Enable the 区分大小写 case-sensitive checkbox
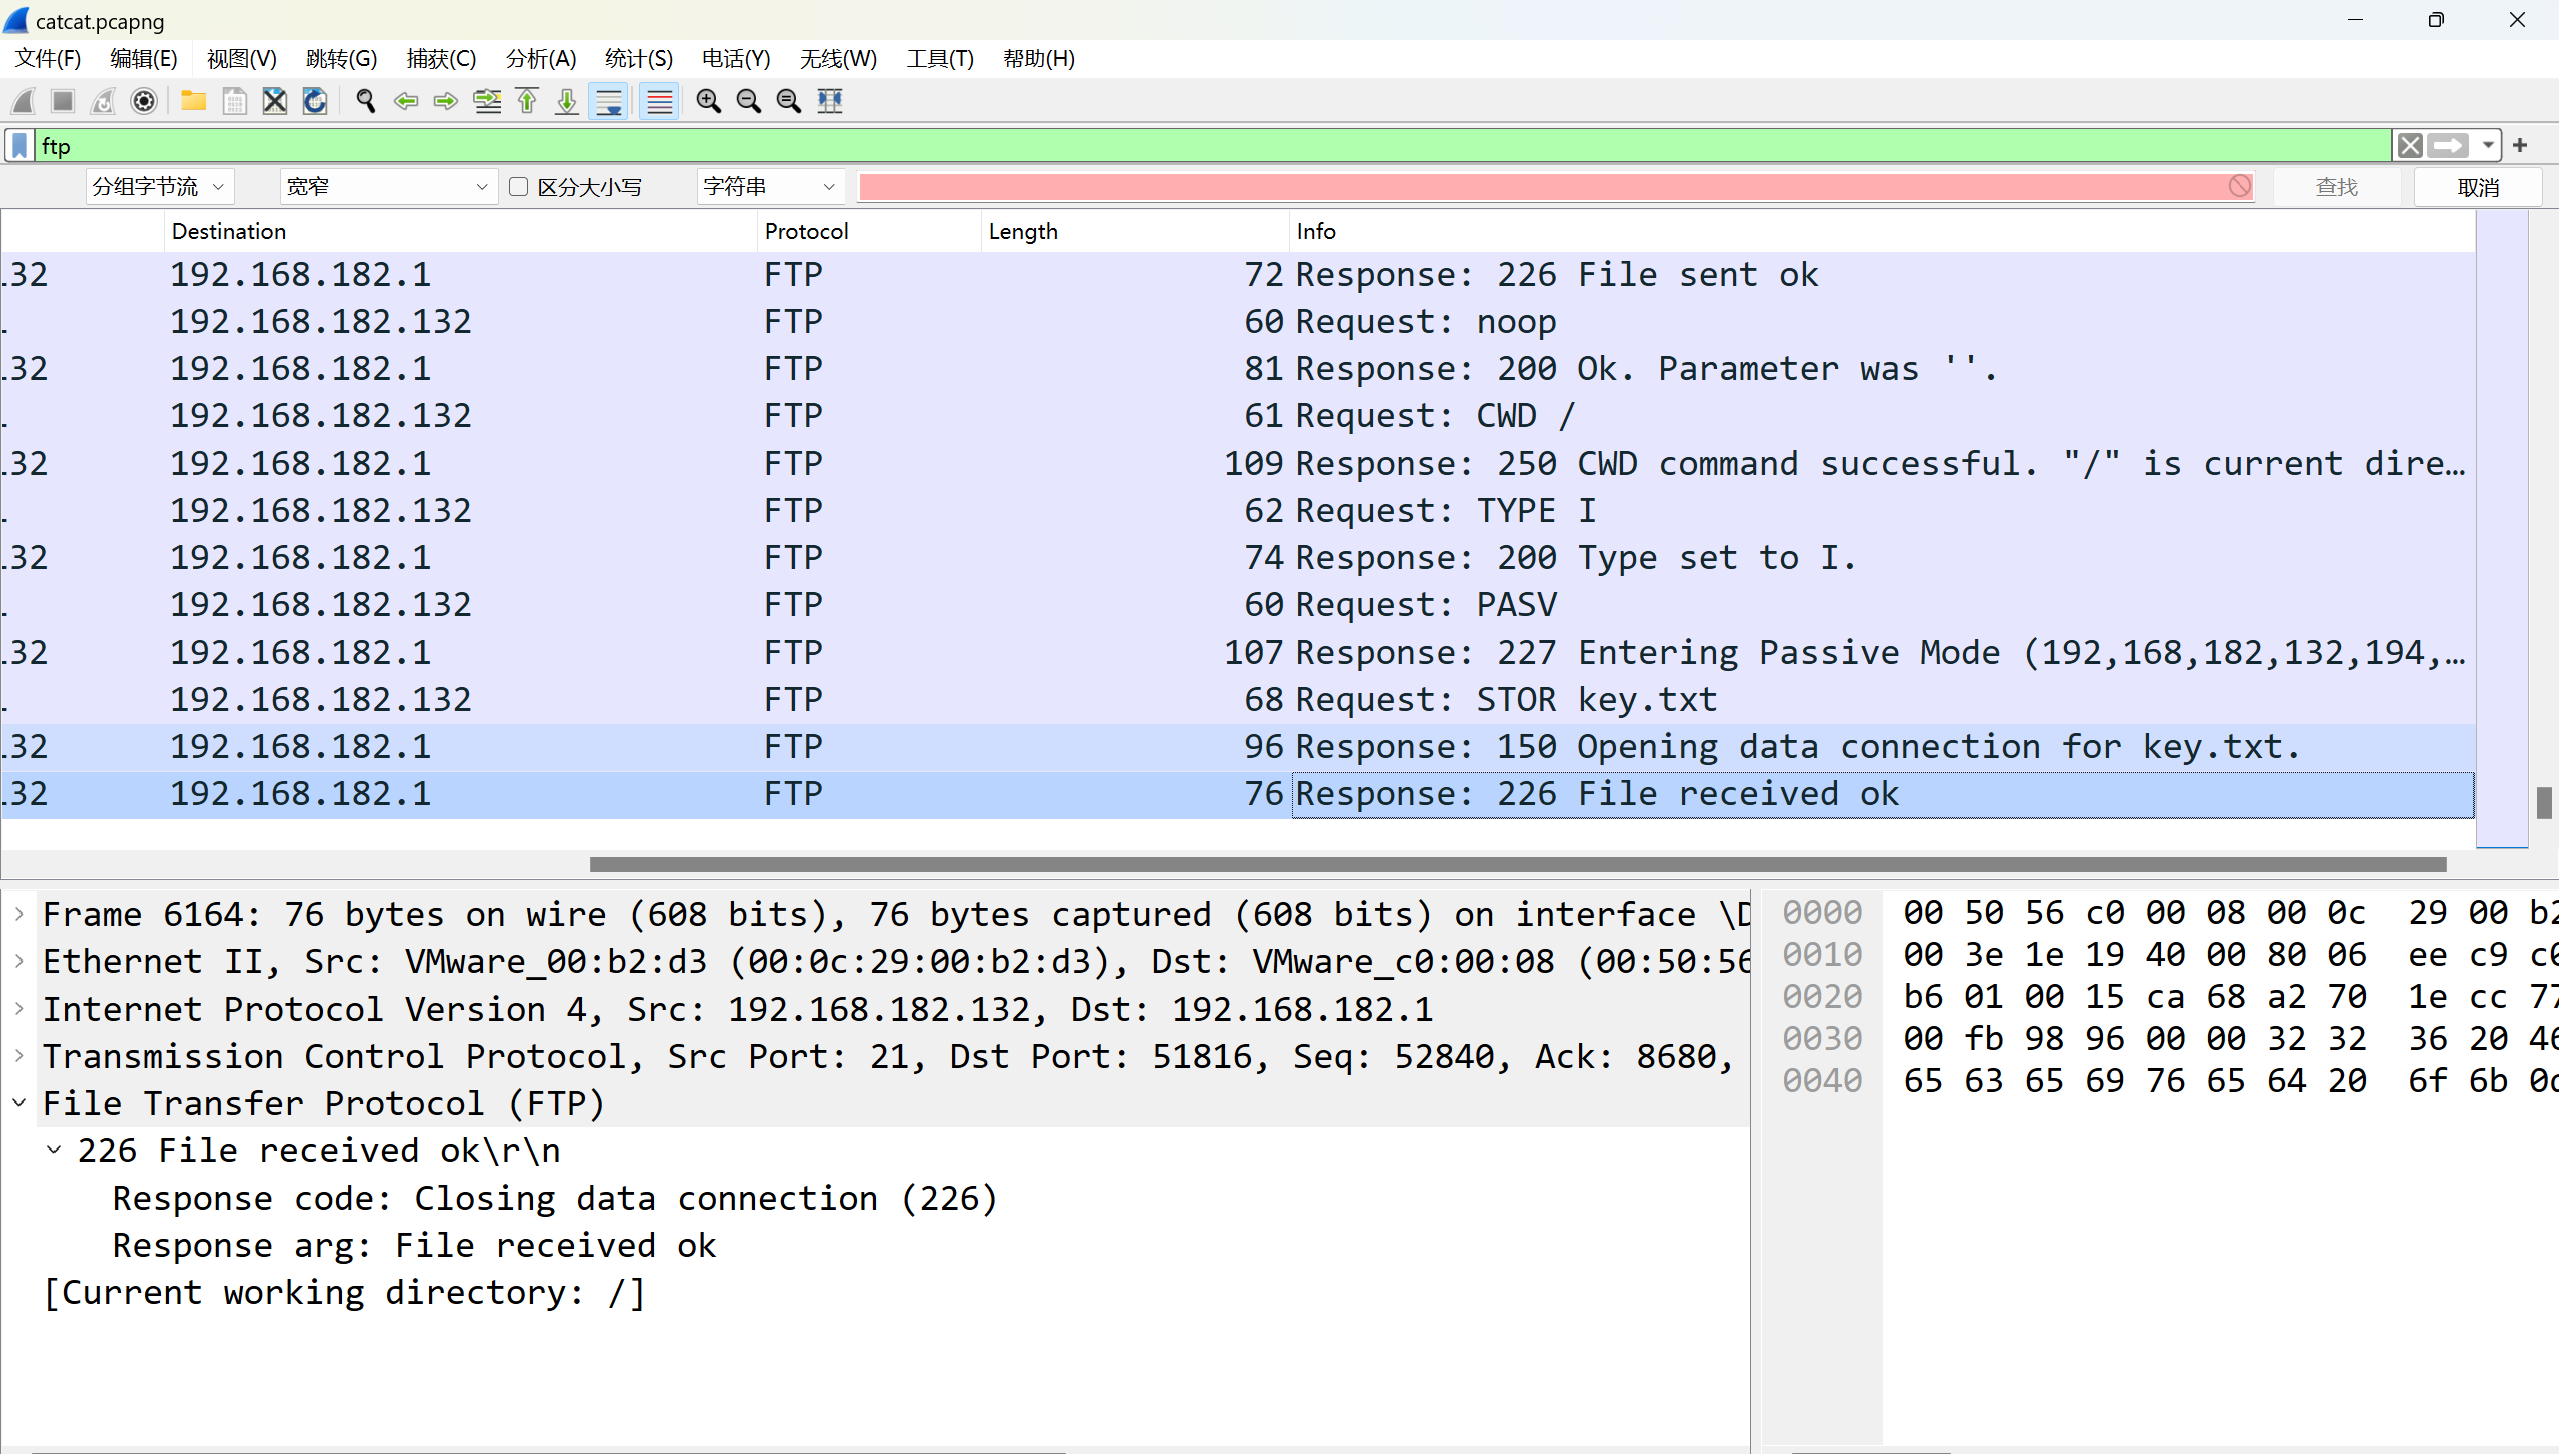Image resolution: width=2559 pixels, height=1454 pixels. coord(518,187)
